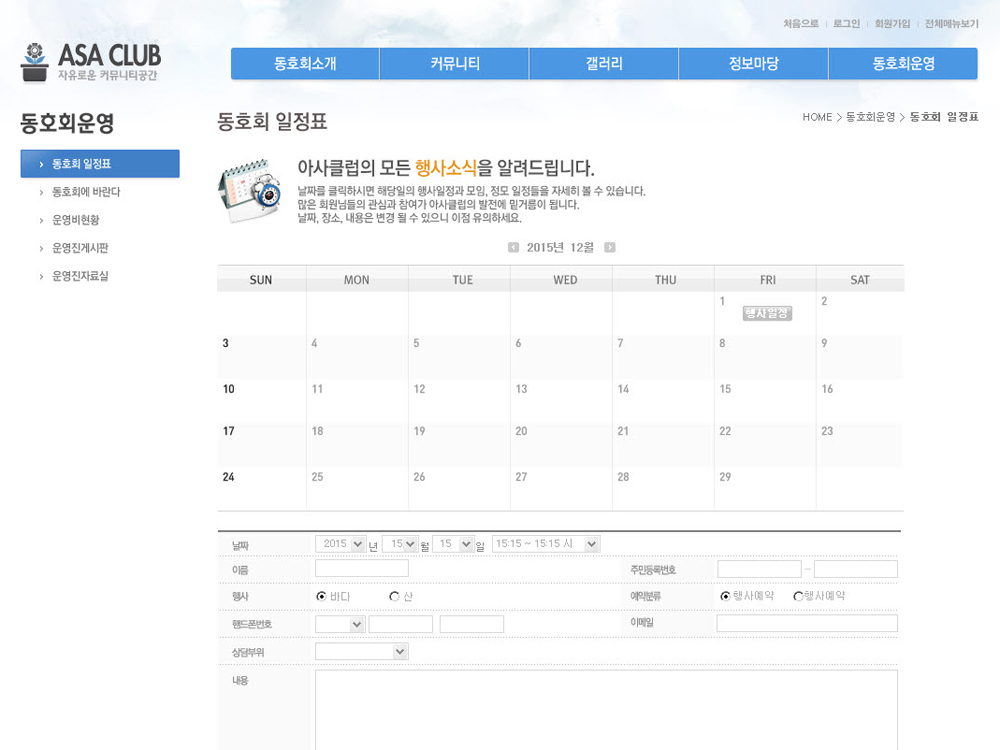The width and height of the screenshot is (1000, 750).
Task: Open 운영진게시판 in the sidebar
Action: coord(80,248)
